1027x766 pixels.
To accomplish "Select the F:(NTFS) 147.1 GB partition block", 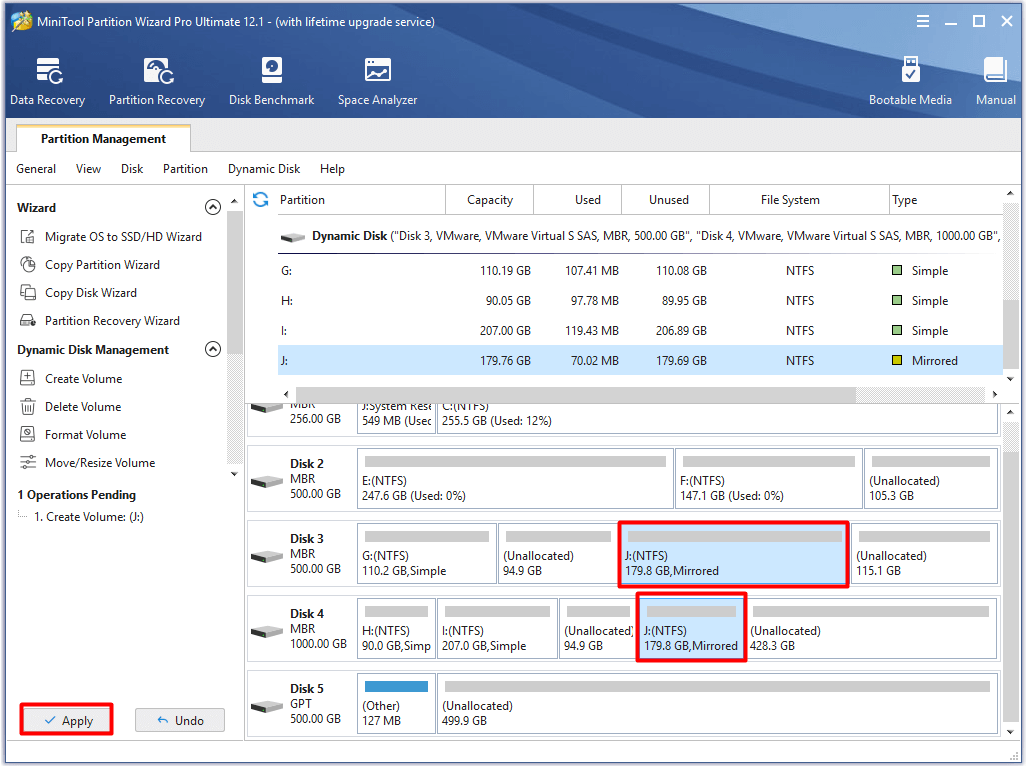I will [x=768, y=479].
